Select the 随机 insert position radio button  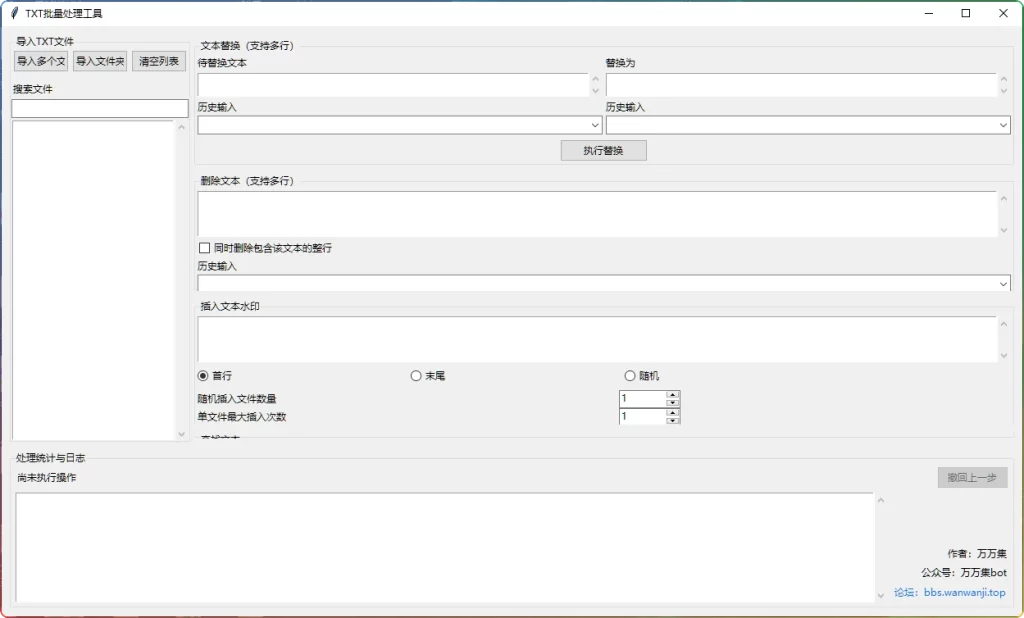629,375
